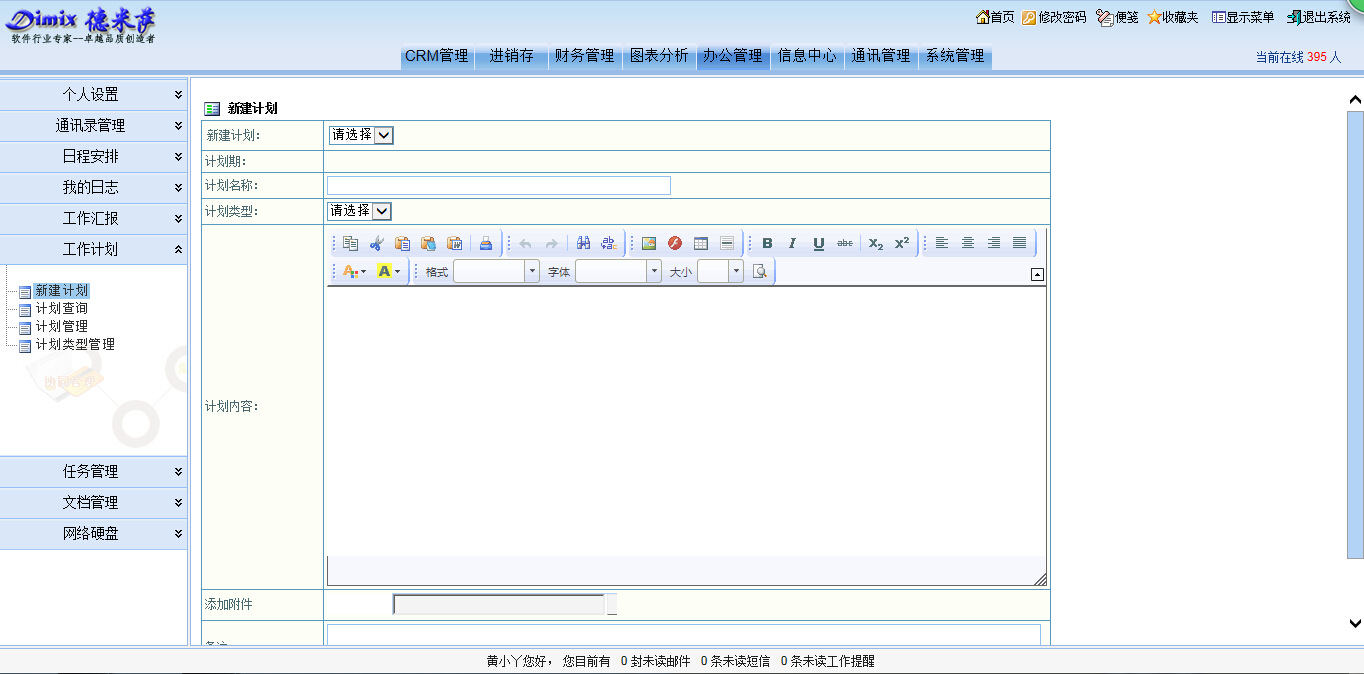Screen dimensions: 1364x674
Task: Click the Paste from Word icon
Action: click(x=454, y=243)
